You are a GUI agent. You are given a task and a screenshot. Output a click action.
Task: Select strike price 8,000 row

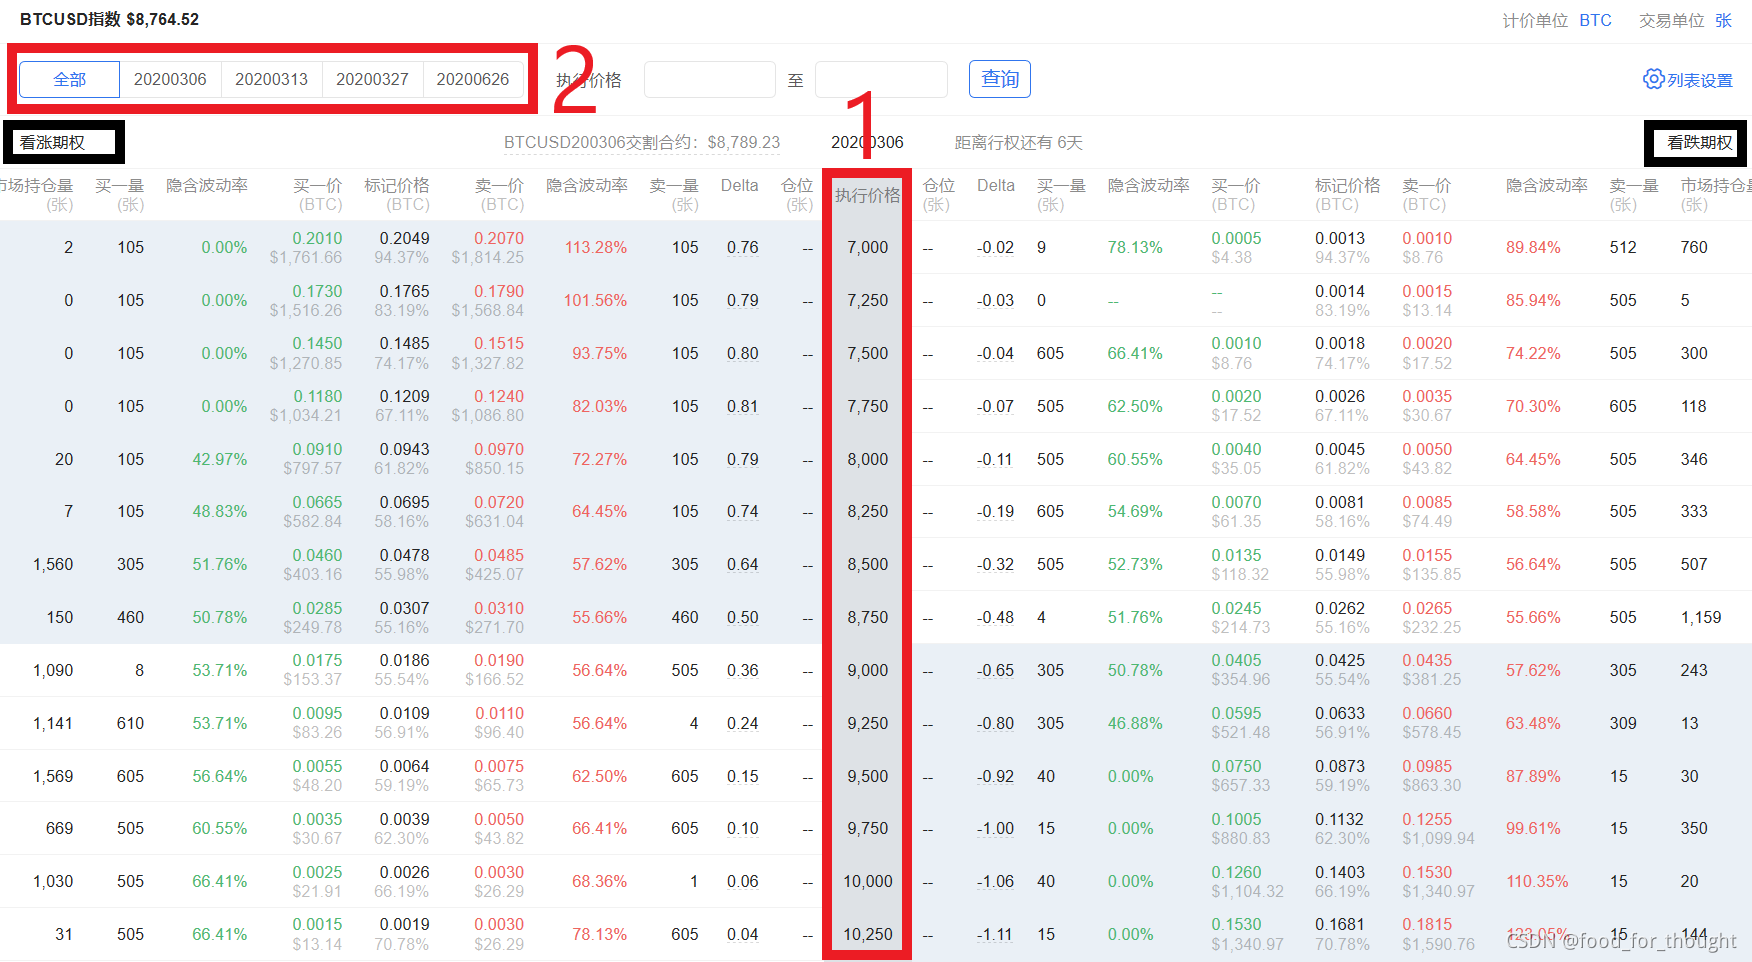click(x=868, y=459)
